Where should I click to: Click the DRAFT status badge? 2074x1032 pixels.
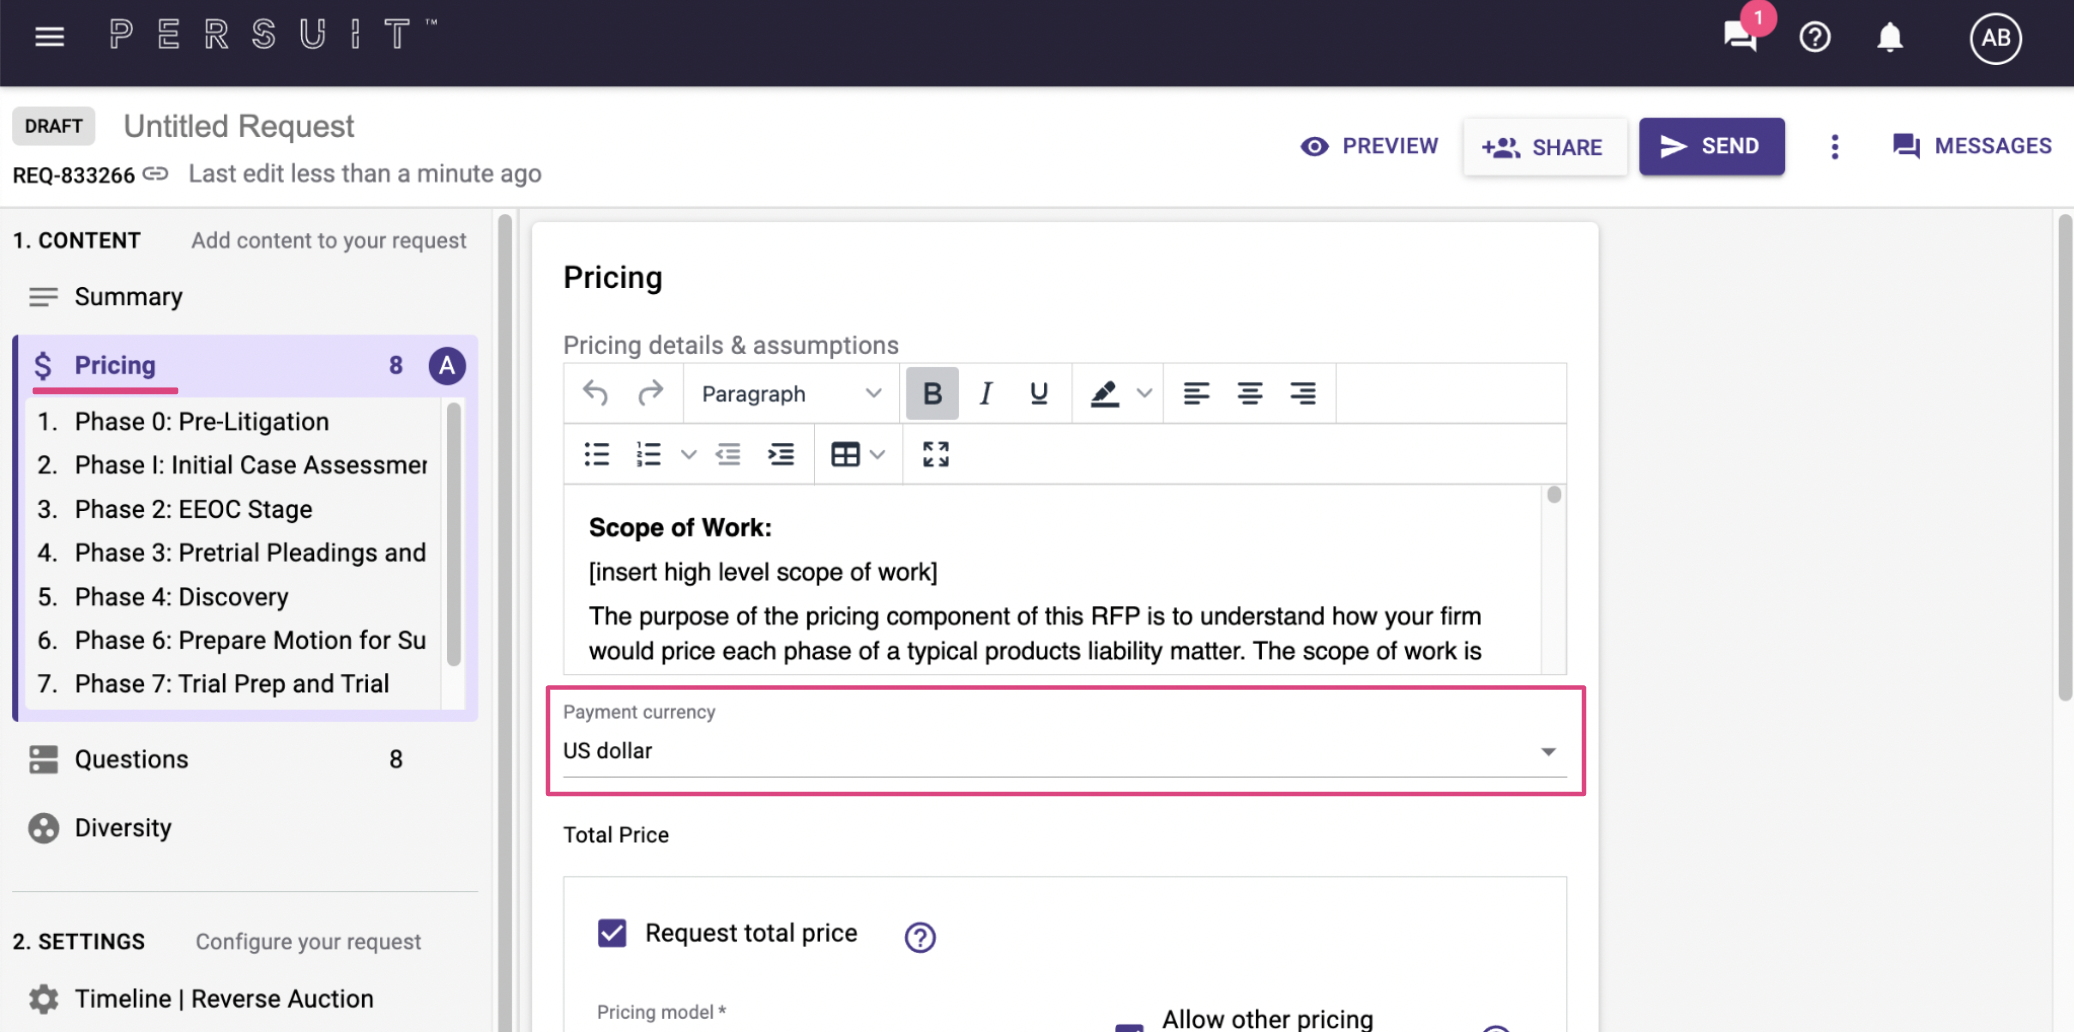[x=54, y=126]
